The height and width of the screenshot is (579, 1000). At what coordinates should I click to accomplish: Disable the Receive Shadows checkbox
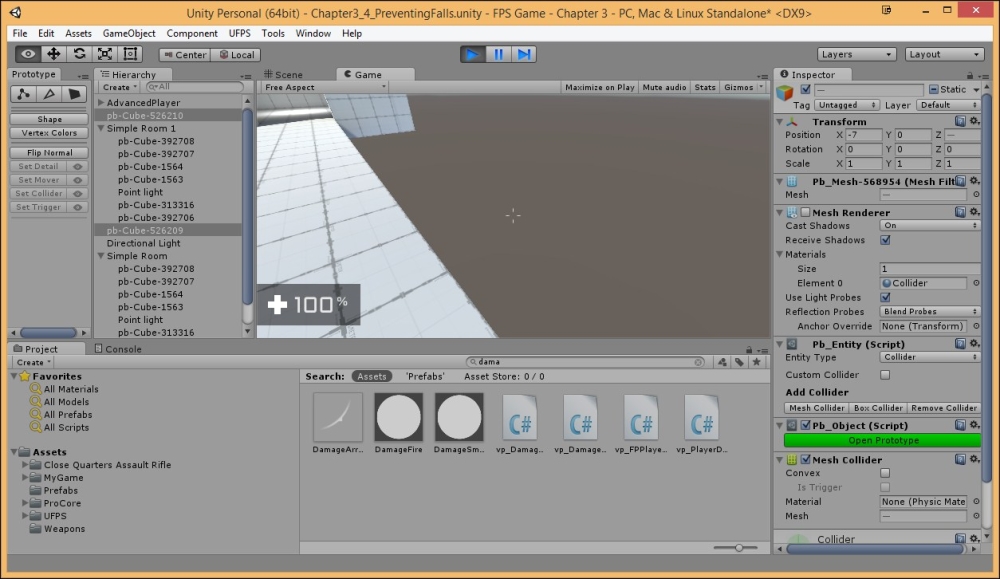point(885,240)
